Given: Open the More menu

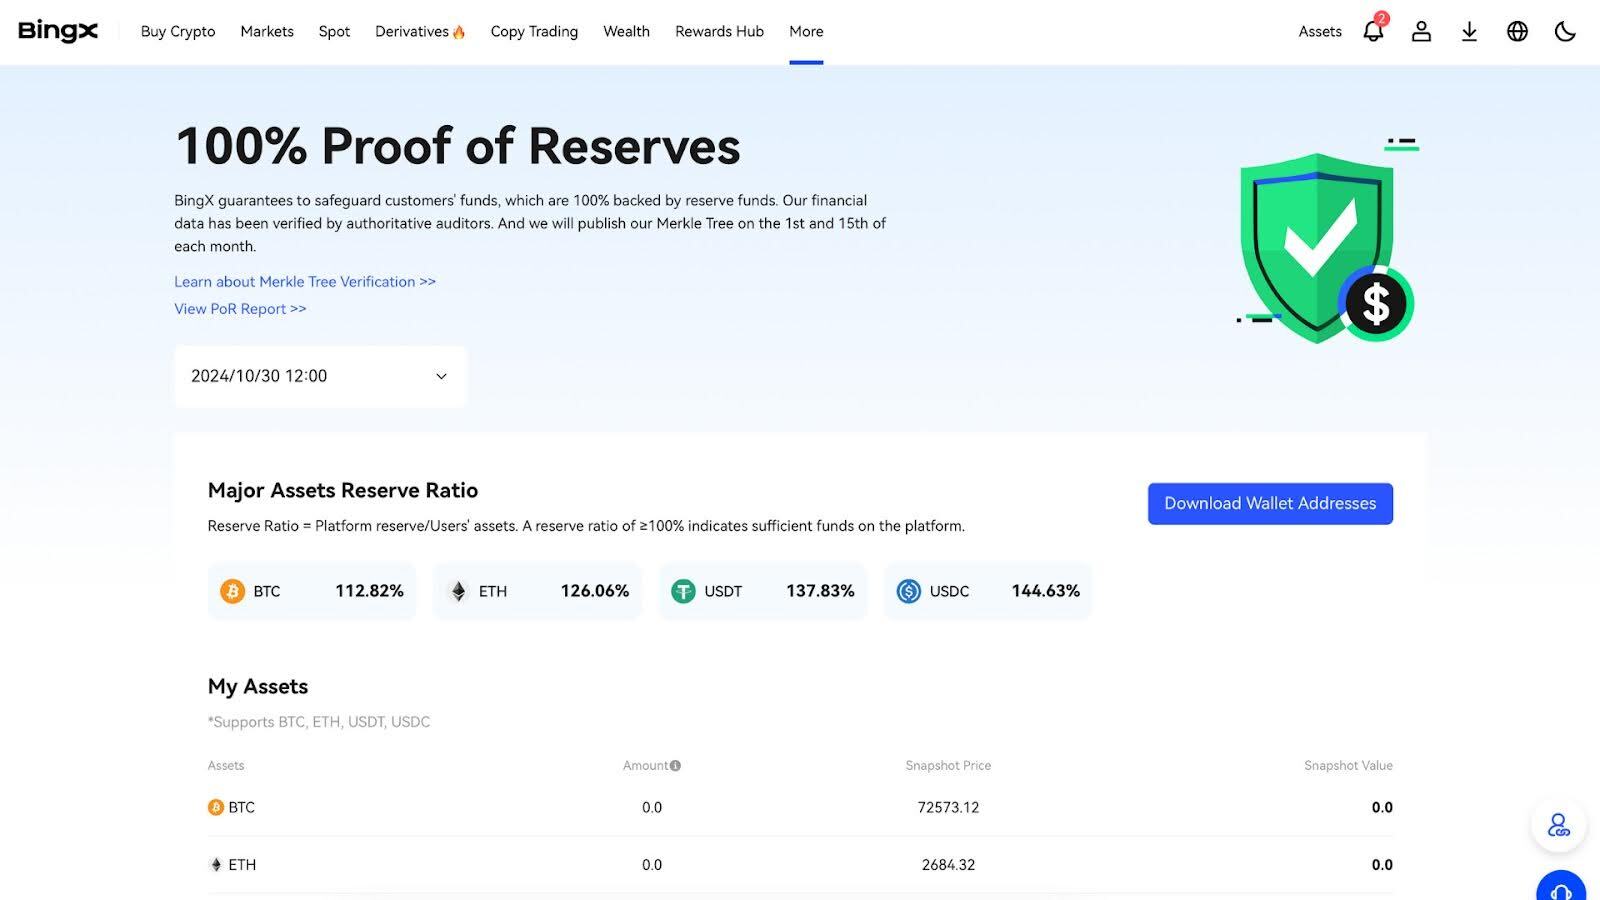Looking at the screenshot, I should point(806,32).
